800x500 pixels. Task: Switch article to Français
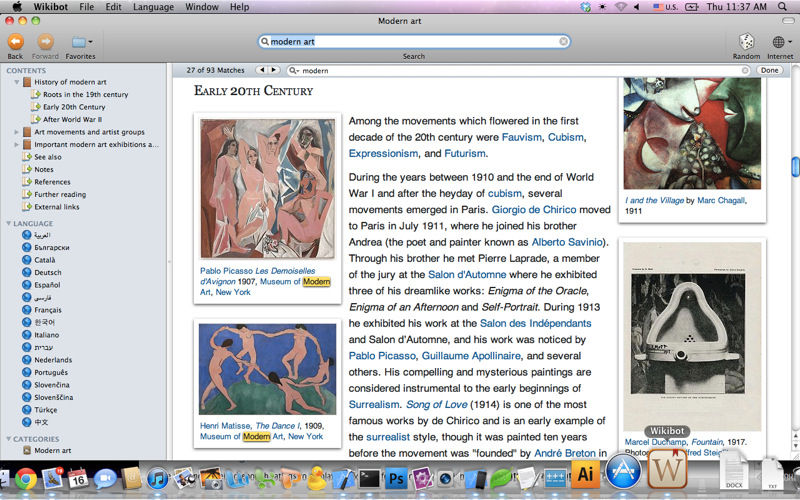pos(47,310)
